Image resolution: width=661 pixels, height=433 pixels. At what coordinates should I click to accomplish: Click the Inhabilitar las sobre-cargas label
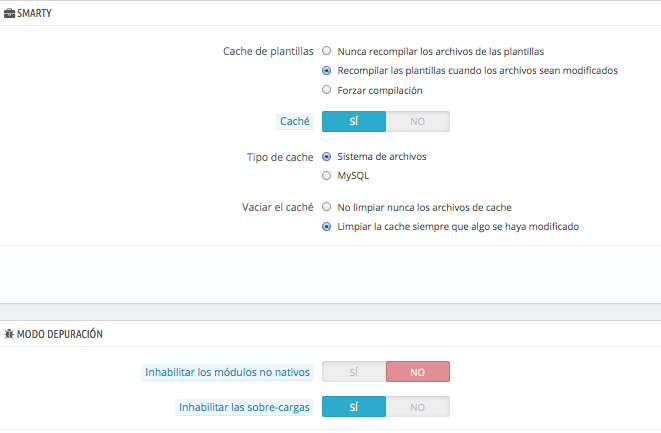[244, 407]
